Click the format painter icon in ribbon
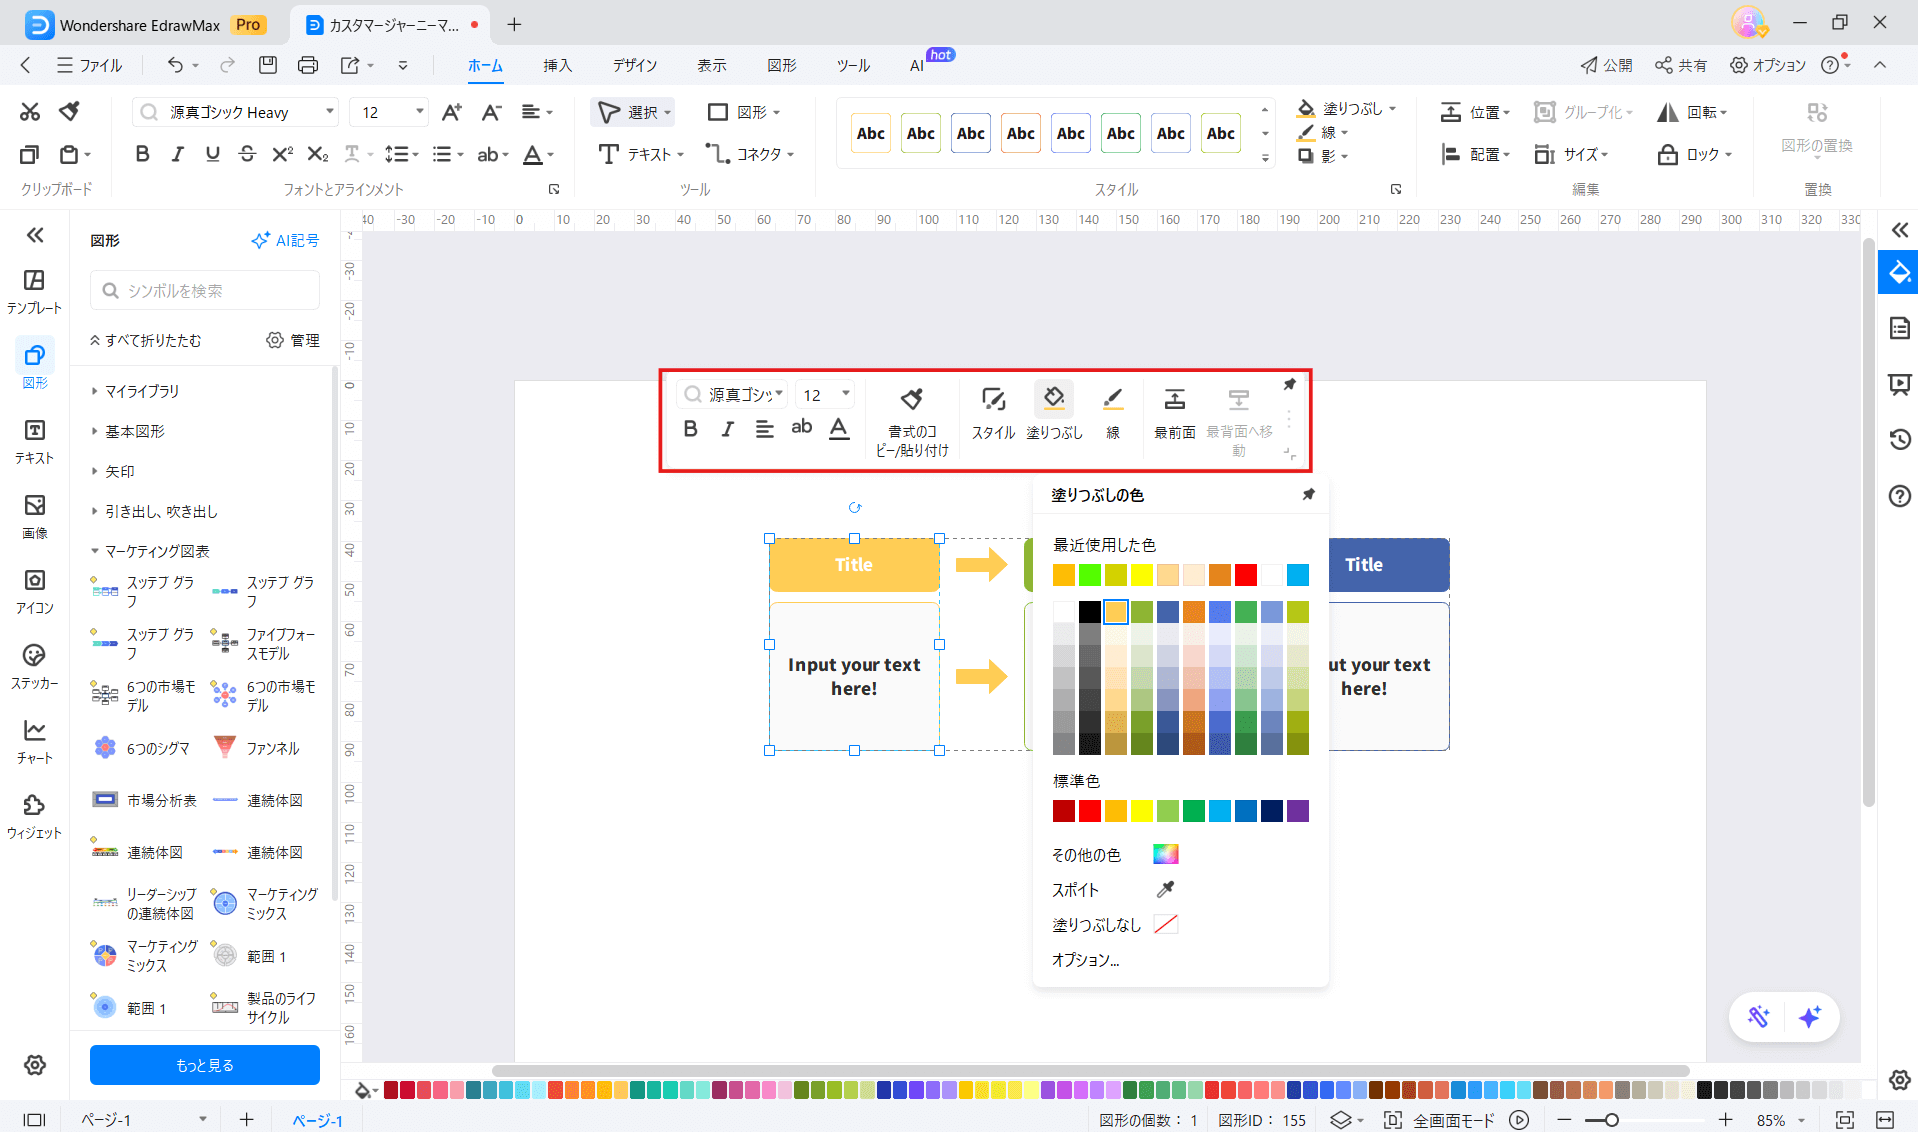The width and height of the screenshot is (1918, 1132). tap(69, 112)
